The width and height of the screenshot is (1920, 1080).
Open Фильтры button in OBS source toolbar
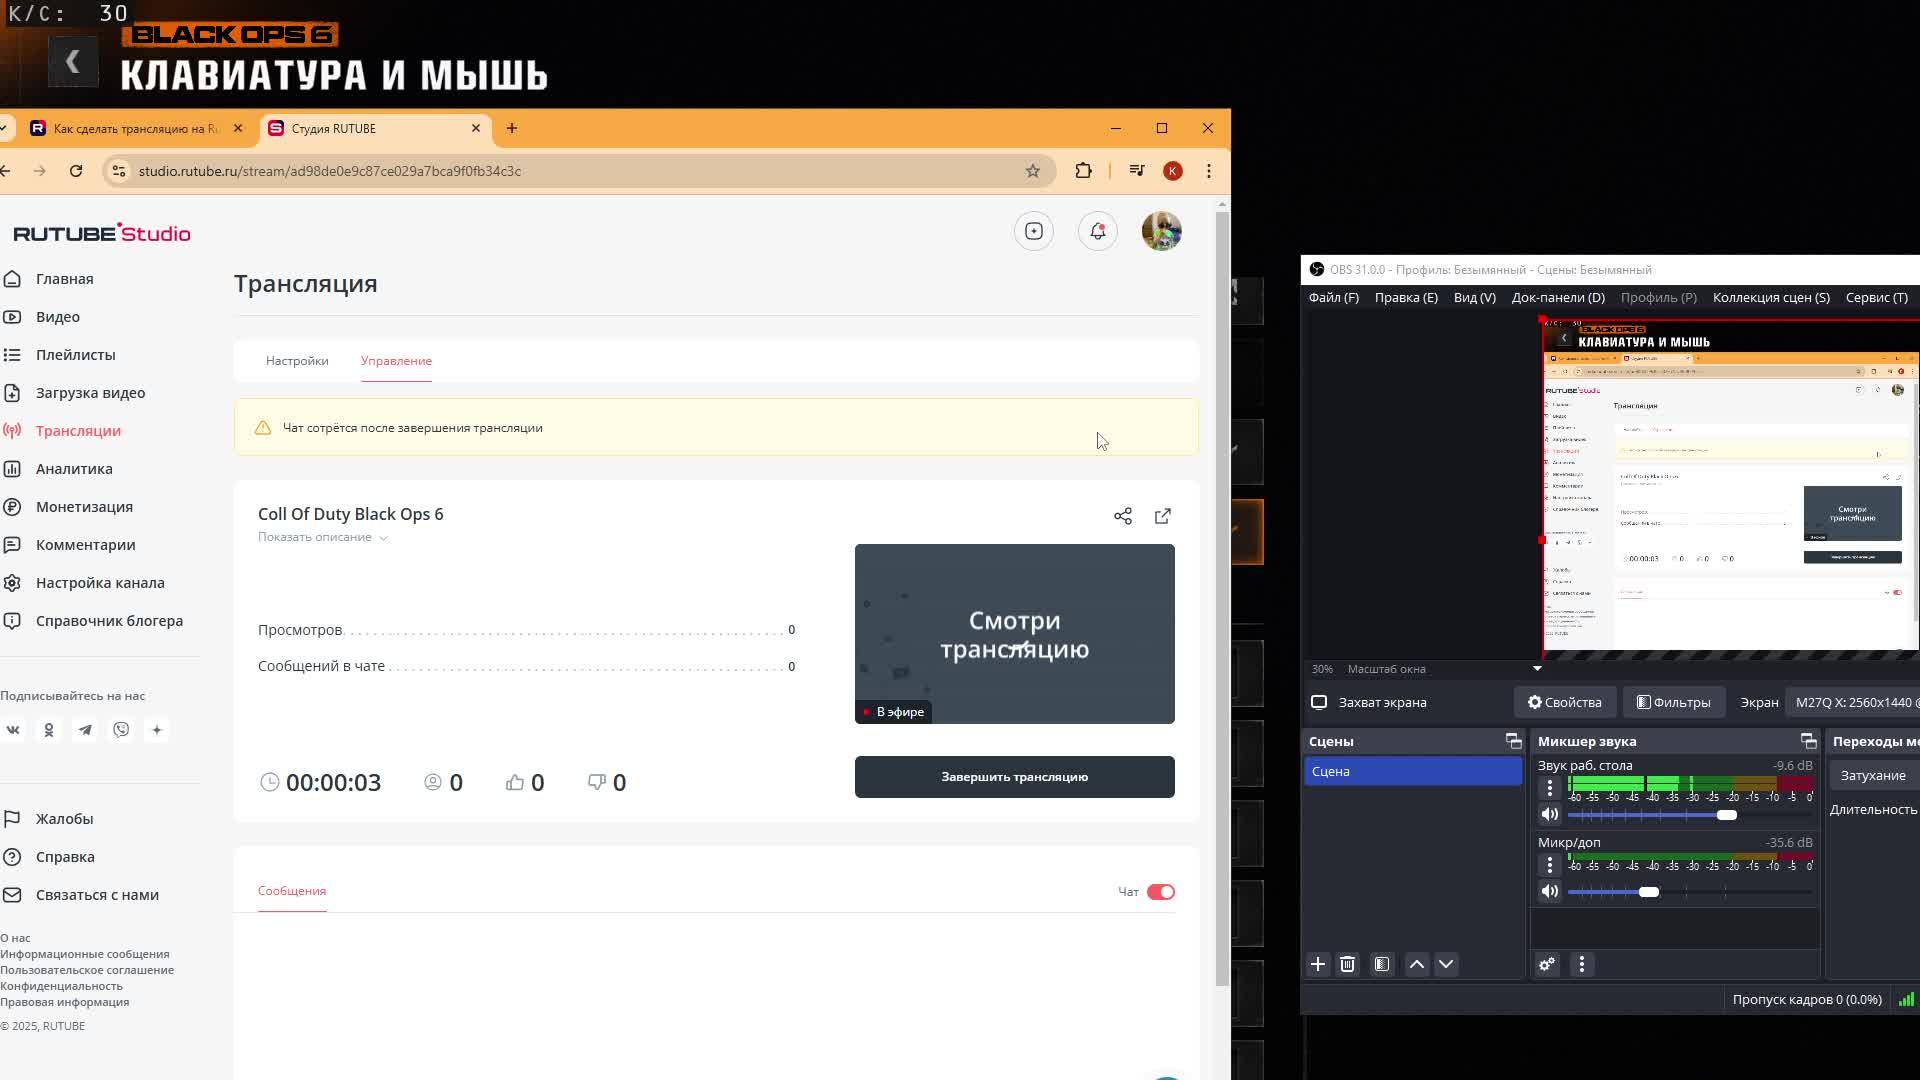click(x=1673, y=702)
